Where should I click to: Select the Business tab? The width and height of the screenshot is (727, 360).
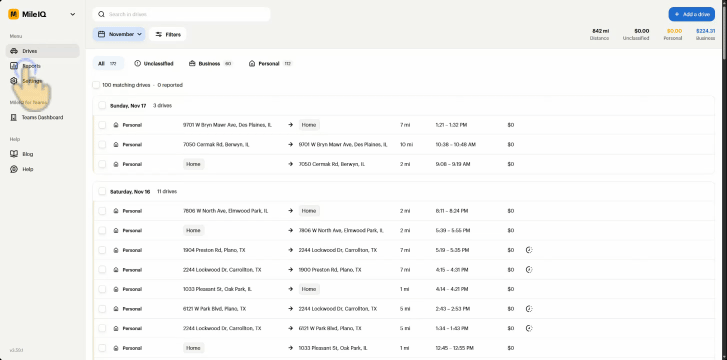(x=210, y=64)
